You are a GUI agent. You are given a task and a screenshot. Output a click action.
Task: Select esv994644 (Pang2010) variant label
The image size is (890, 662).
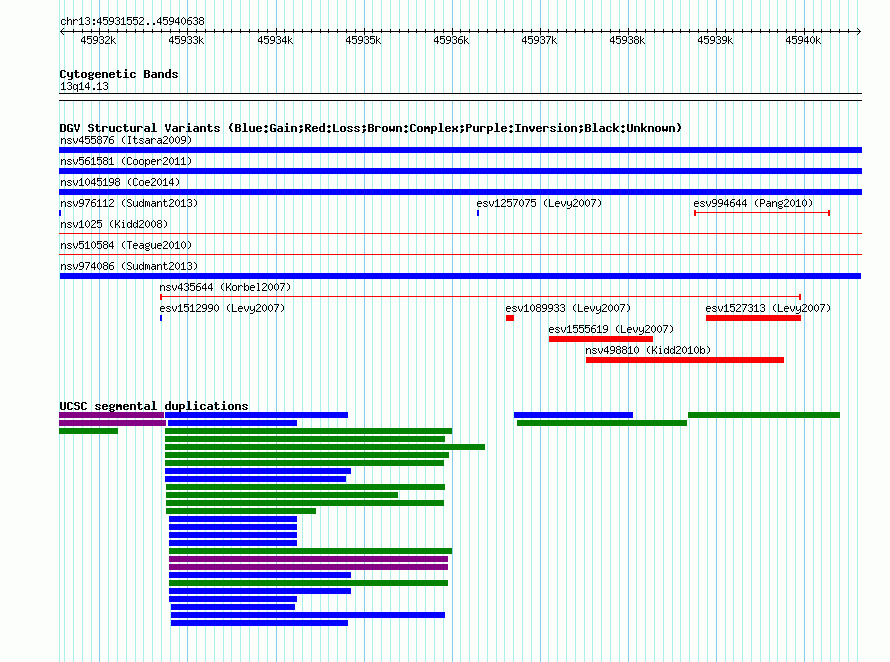click(x=753, y=203)
